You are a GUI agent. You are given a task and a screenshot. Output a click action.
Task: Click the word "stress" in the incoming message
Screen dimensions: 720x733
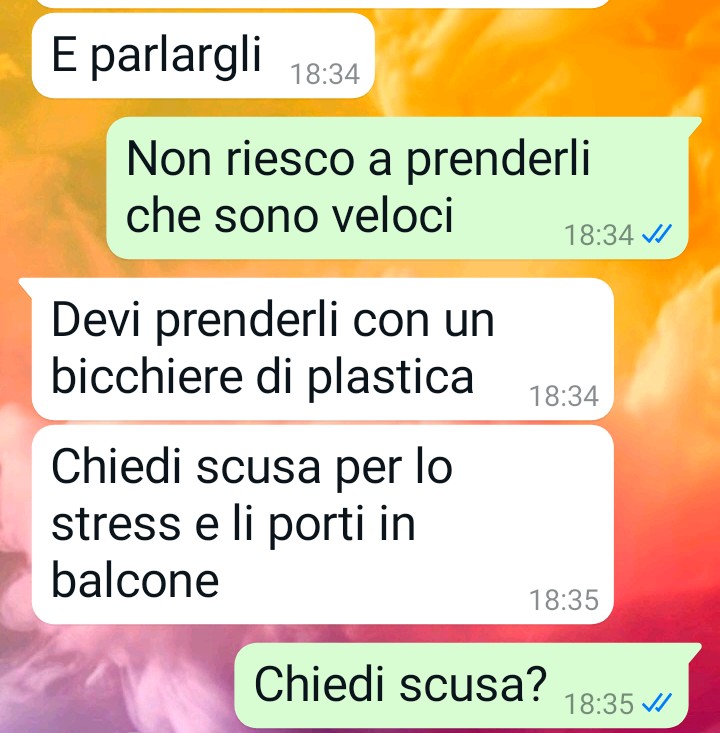pyautogui.click(x=116, y=525)
